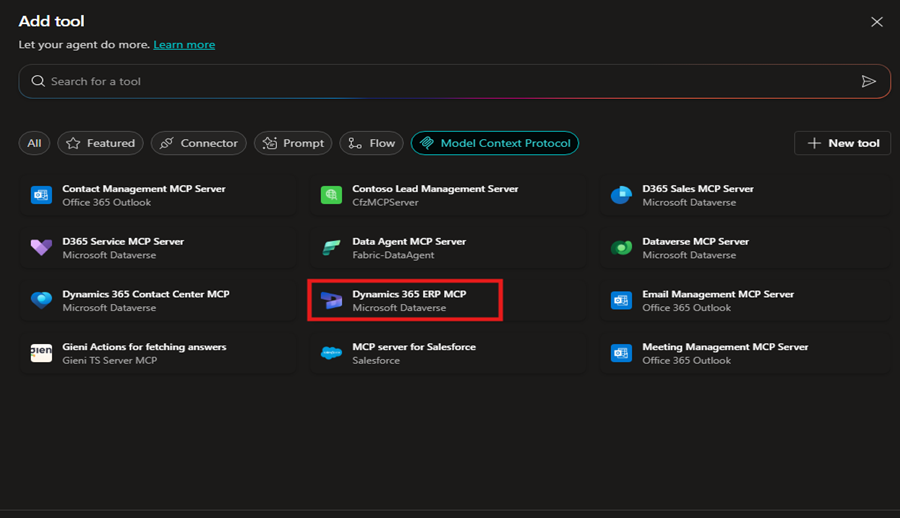Click the D365 Sales MCP Server icon

[621, 195]
